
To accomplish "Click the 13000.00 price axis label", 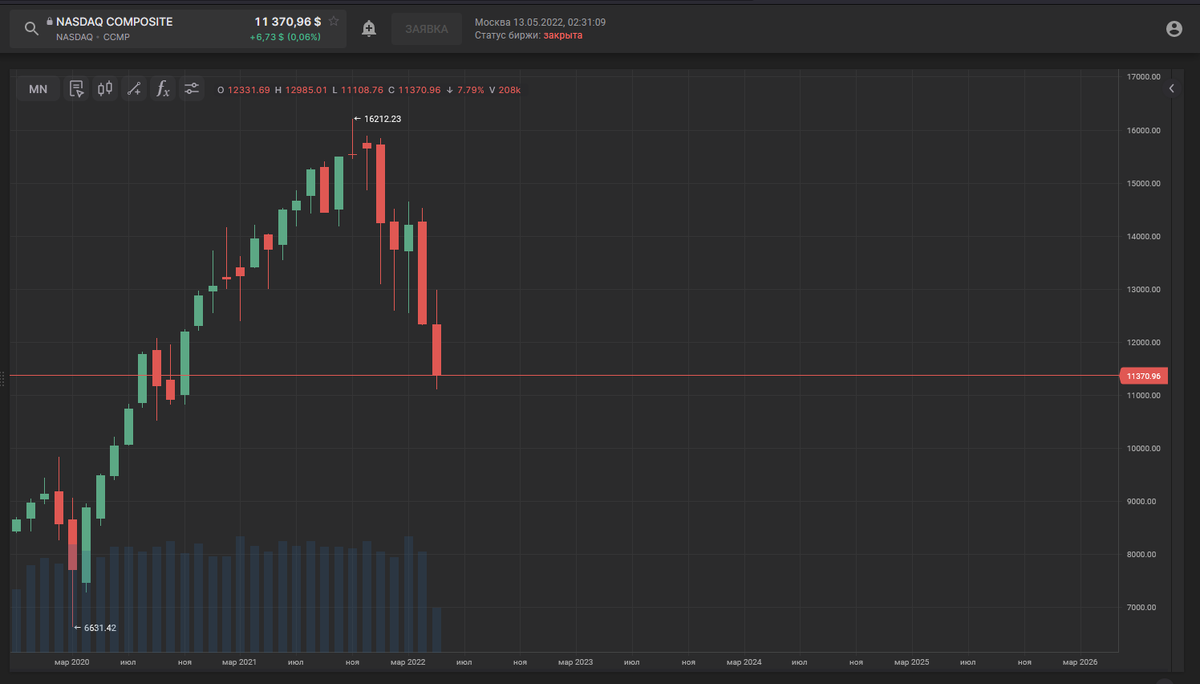I will 1143,290.
